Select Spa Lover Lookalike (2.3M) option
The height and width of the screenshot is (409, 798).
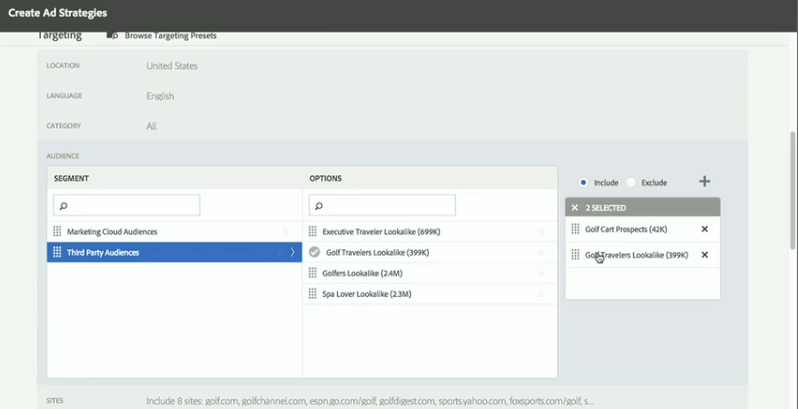pos(430,294)
